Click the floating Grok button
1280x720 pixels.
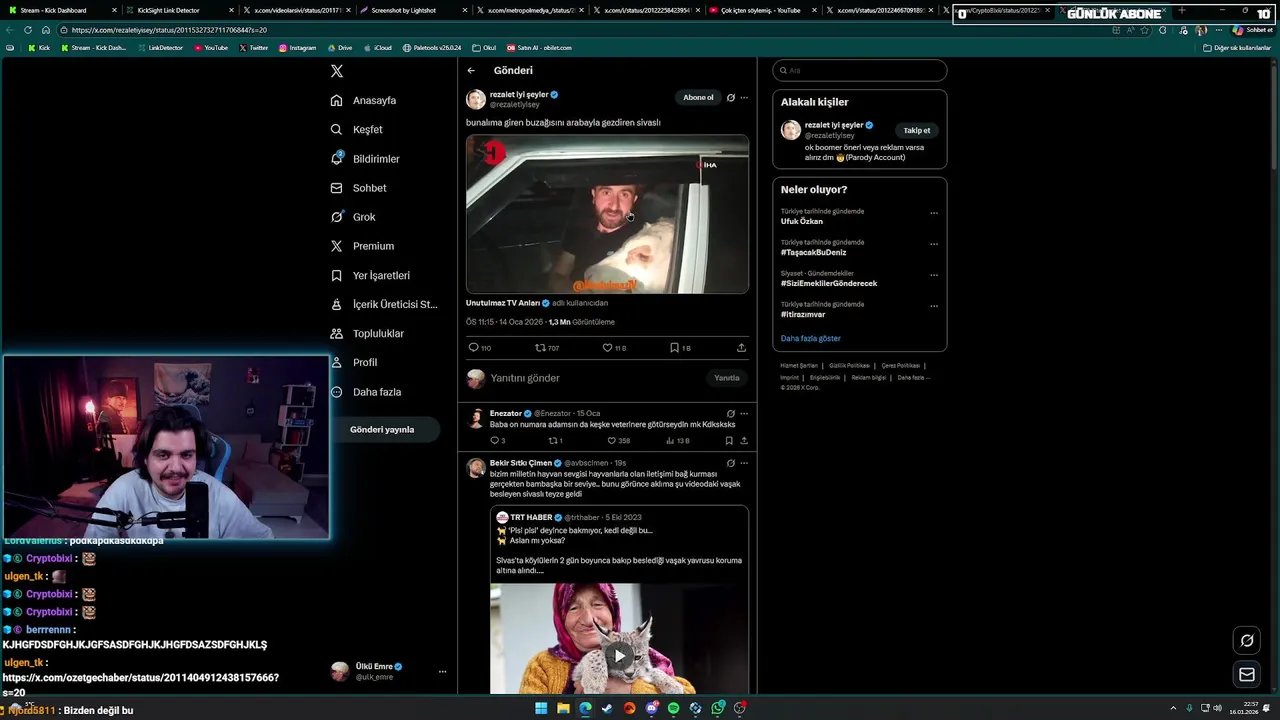coord(1247,640)
